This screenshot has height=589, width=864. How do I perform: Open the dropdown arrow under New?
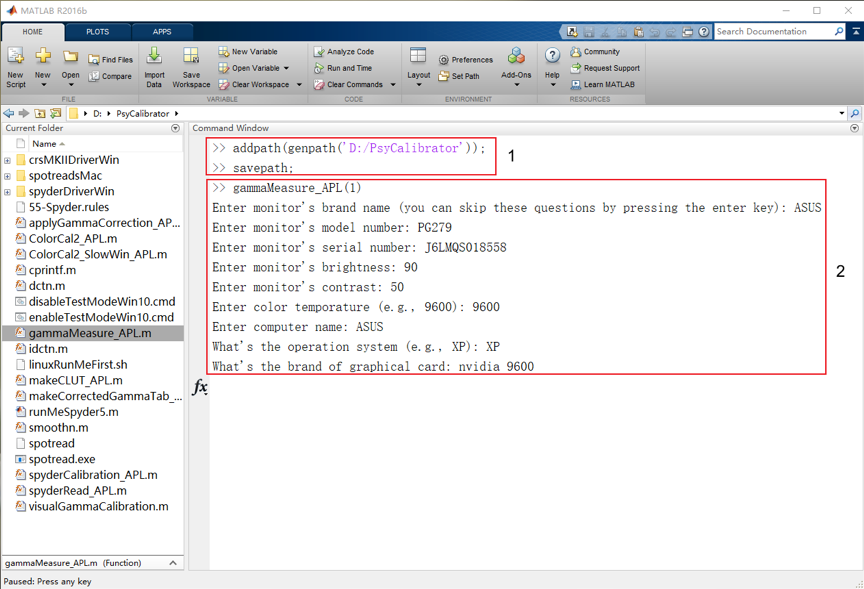tap(44, 85)
